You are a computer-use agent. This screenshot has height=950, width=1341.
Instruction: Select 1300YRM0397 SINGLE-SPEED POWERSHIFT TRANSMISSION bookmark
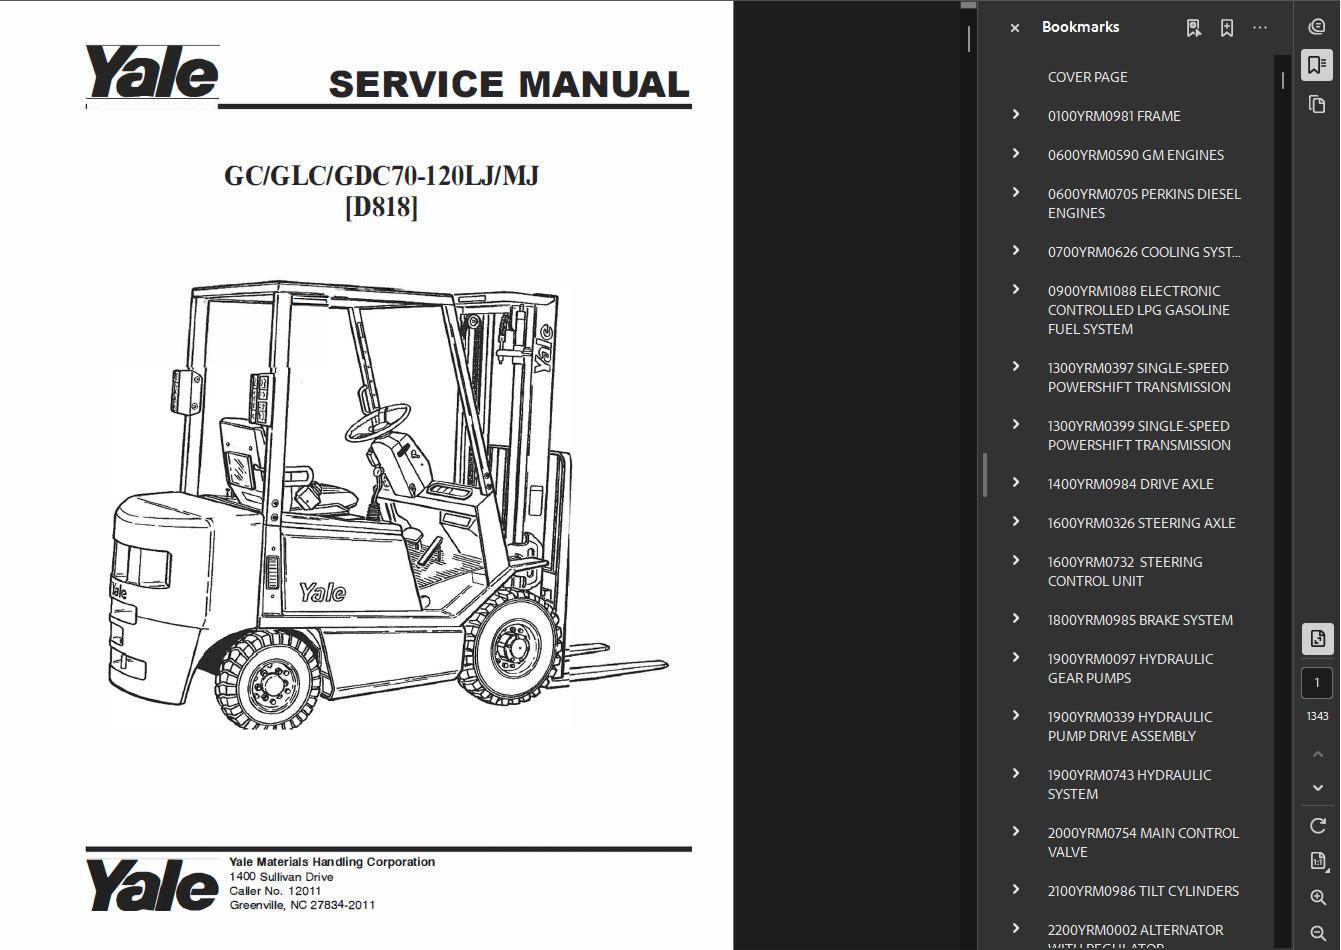point(1139,377)
